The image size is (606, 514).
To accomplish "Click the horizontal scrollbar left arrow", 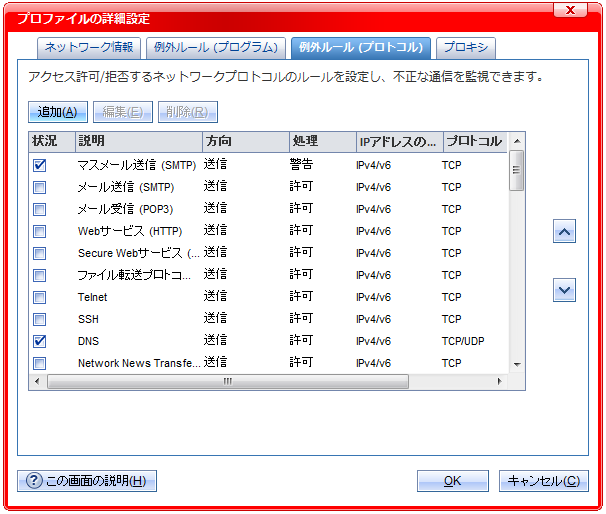I will click(x=38, y=381).
